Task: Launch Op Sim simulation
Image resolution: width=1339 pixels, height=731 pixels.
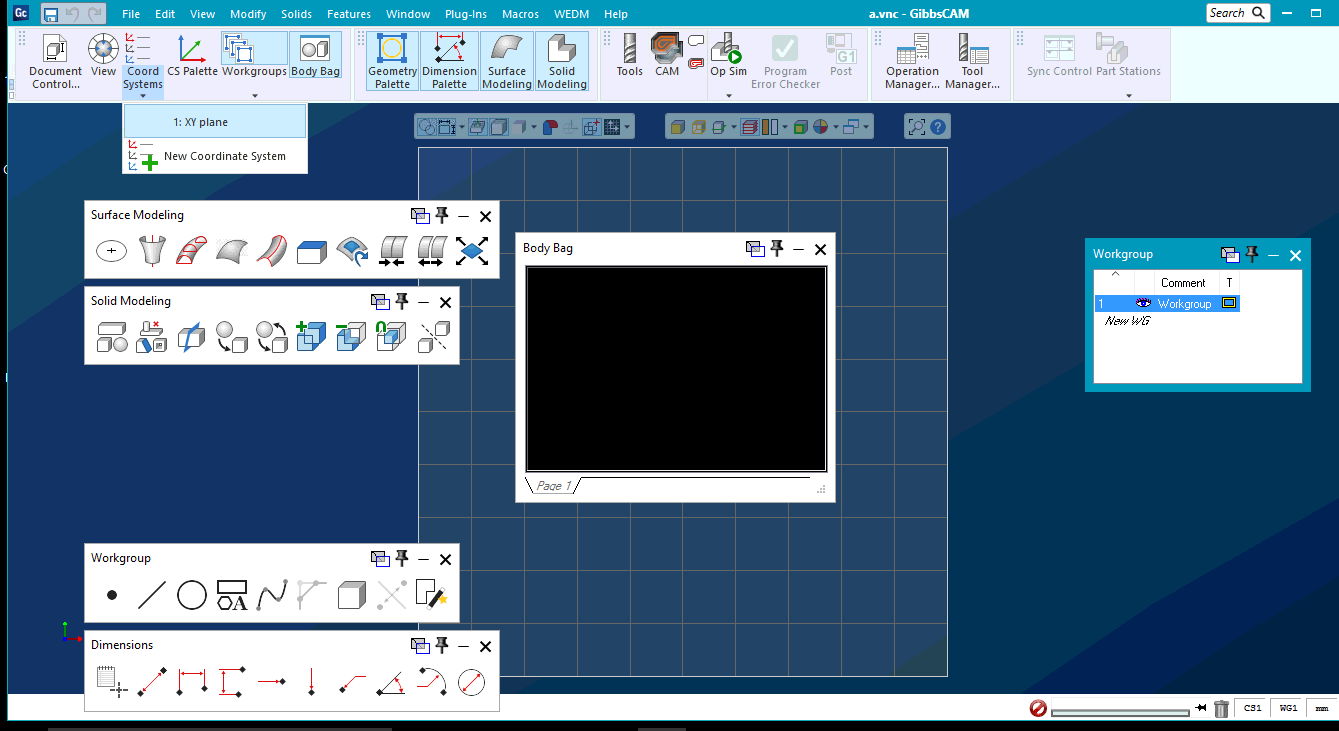Action: tap(728, 55)
